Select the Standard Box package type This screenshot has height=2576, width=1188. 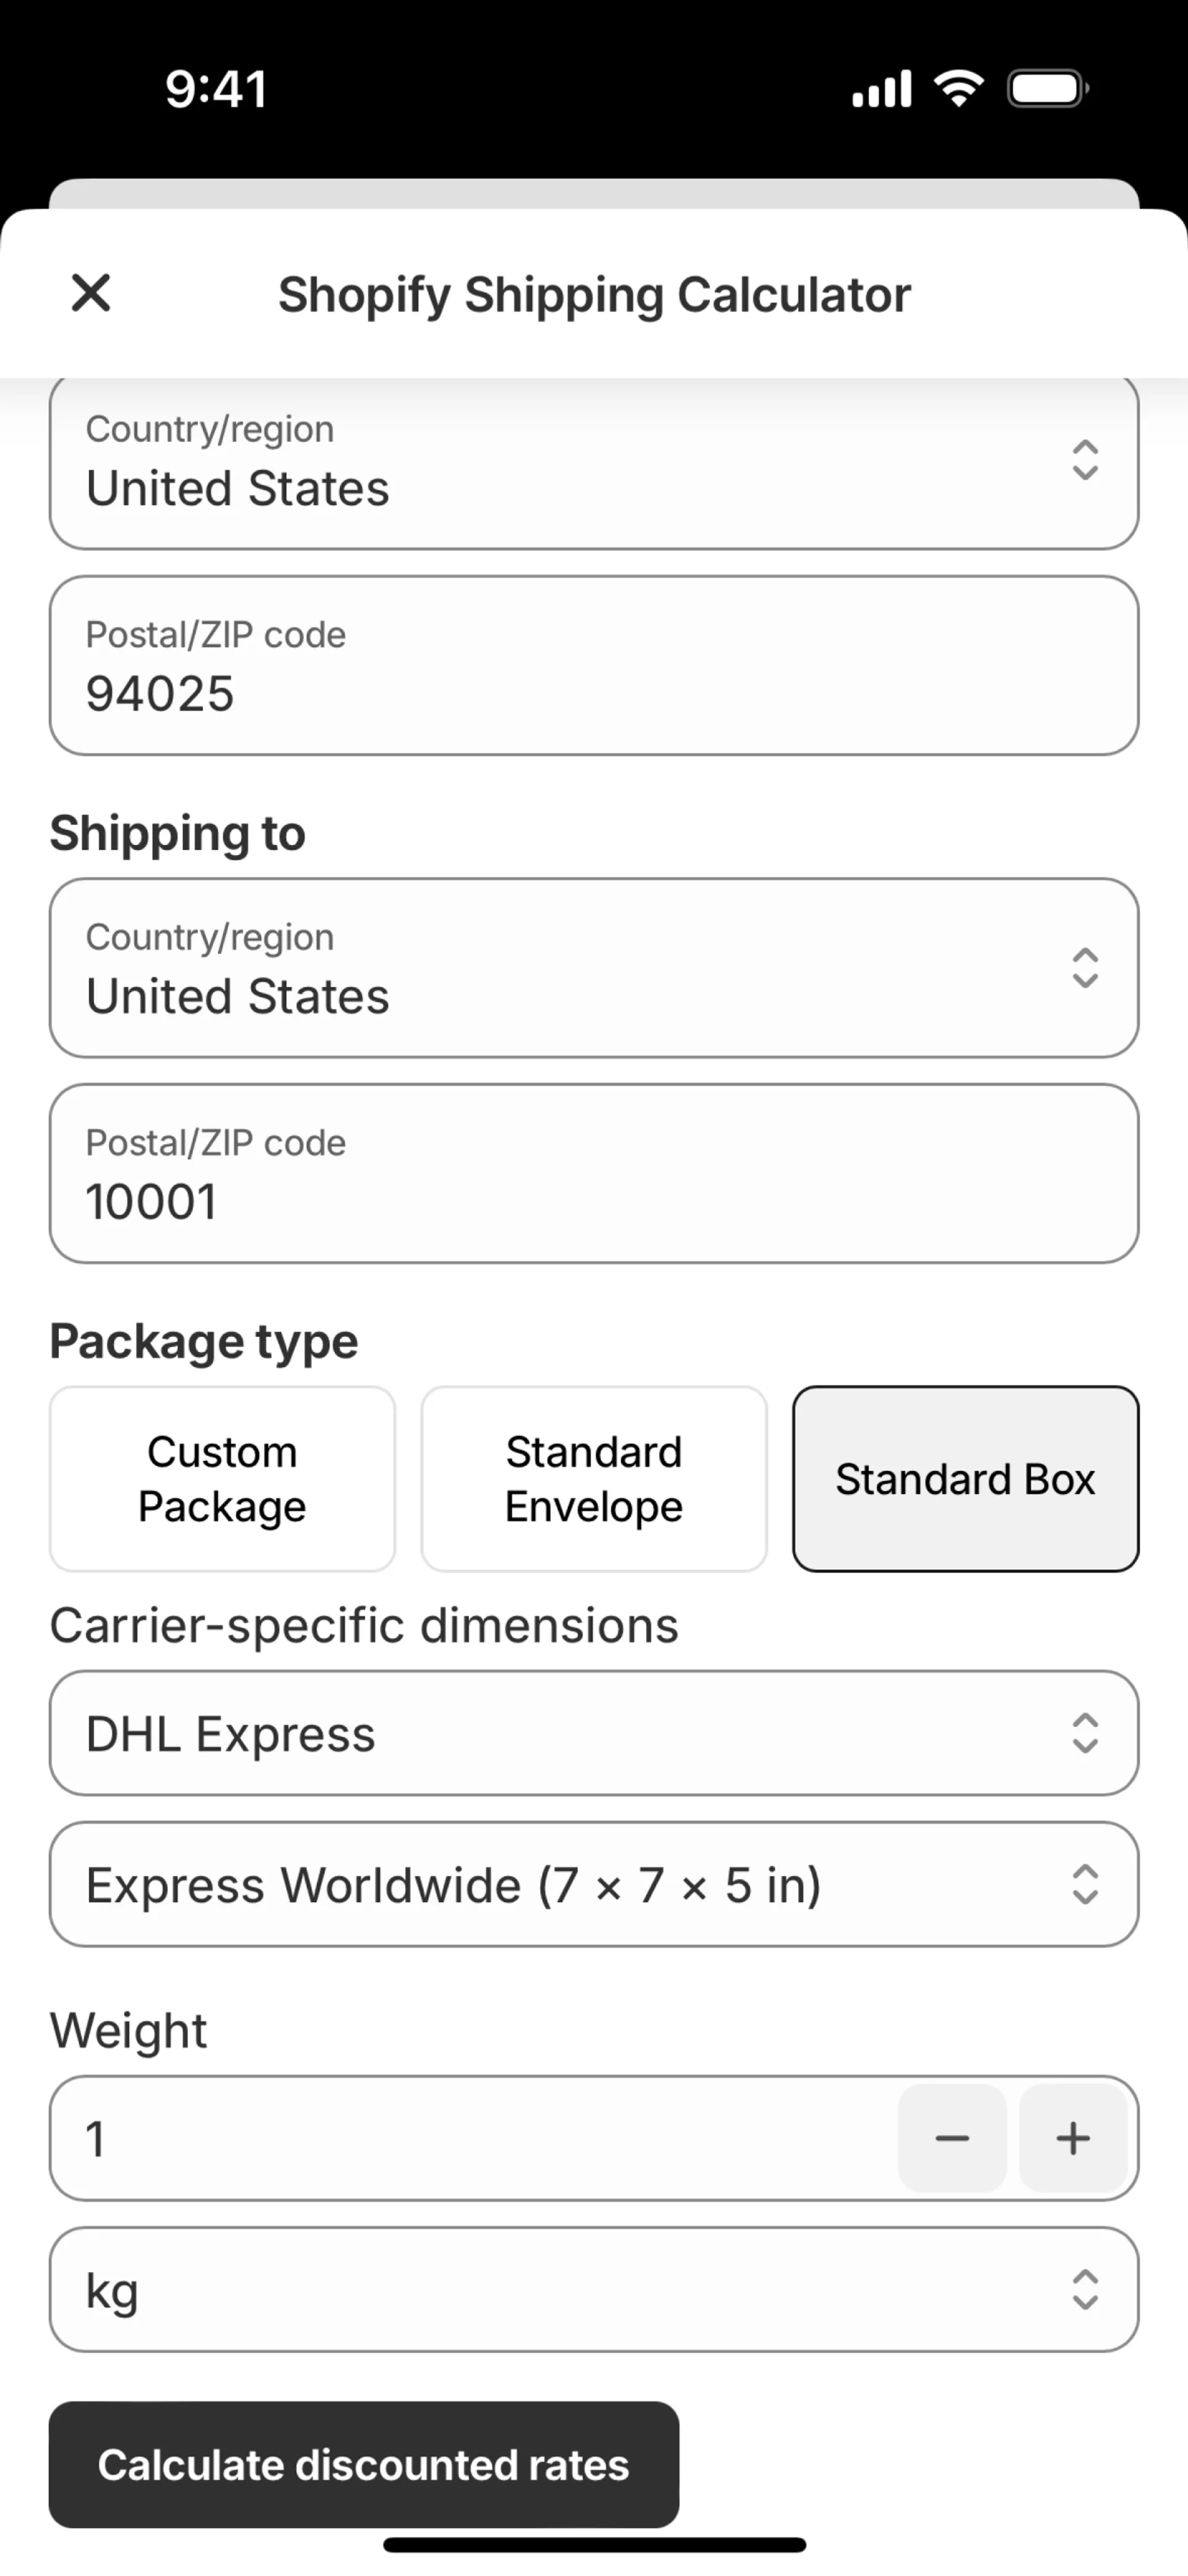pyautogui.click(x=965, y=1479)
